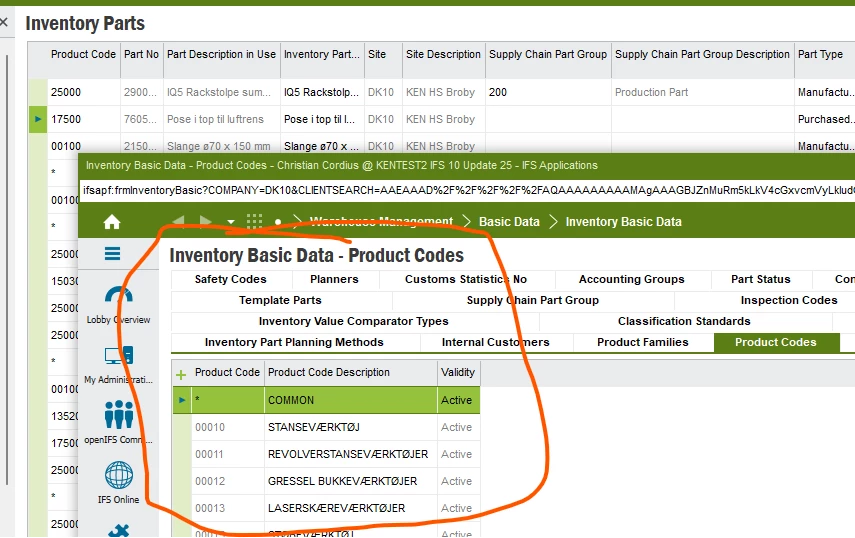The height and width of the screenshot is (538, 855).
Task: Click the Purchased part type cell
Action: pyautogui.click(x=825, y=119)
